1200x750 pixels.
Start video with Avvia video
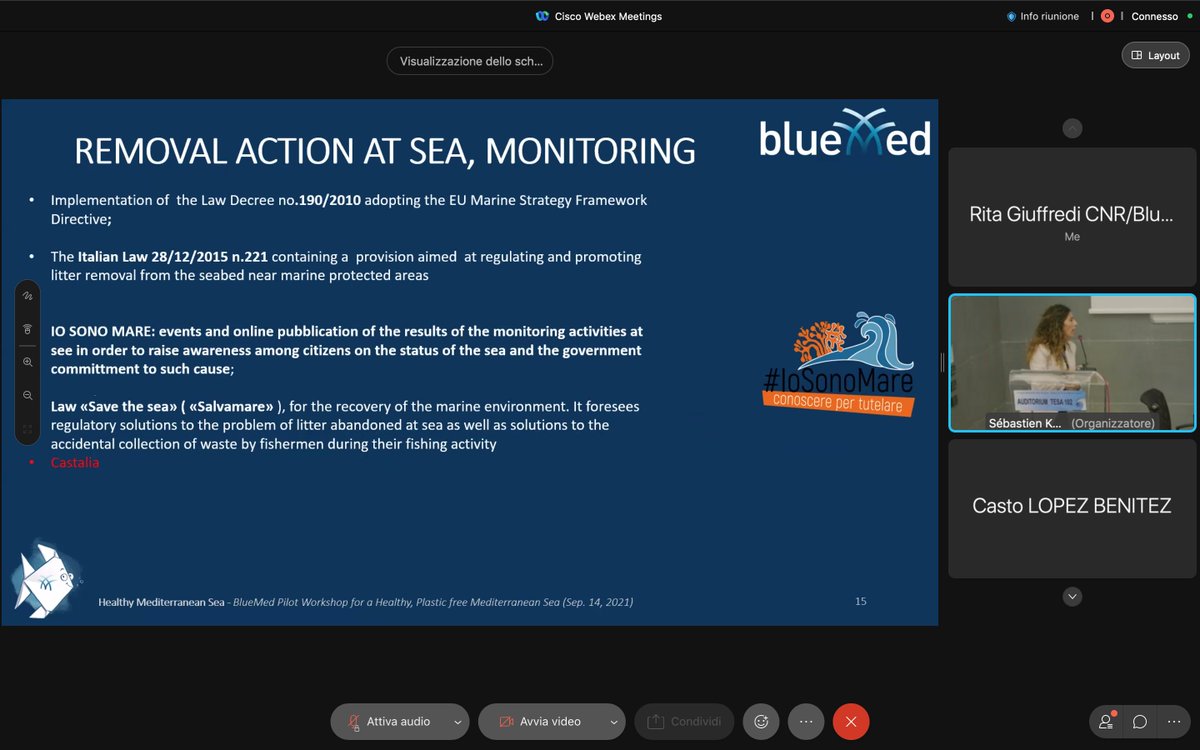click(544, 721)
